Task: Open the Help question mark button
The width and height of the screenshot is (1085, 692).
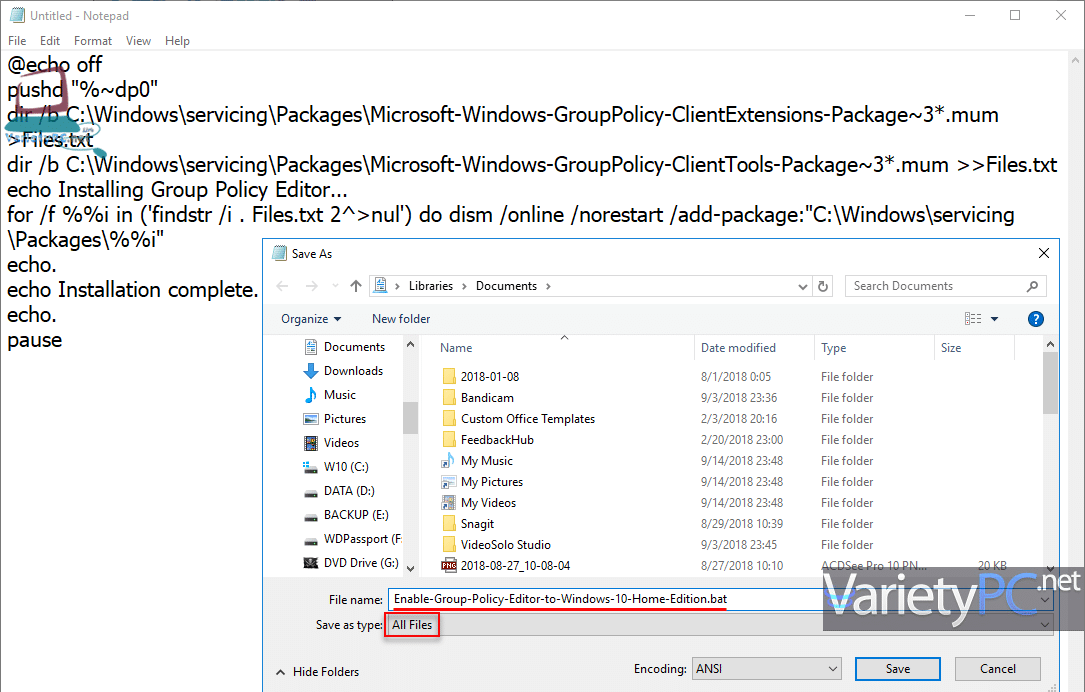Action: (1035, 319)
